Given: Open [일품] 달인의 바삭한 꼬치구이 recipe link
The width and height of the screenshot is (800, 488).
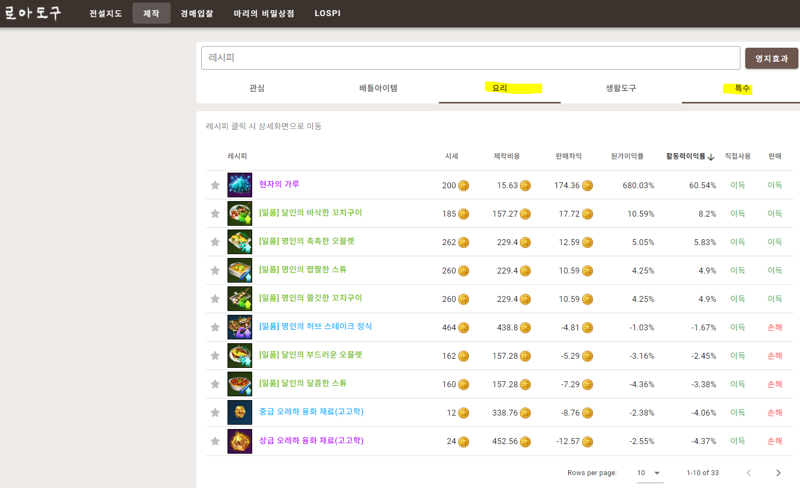Looking at the screenshot, I should tap(310, 212).
